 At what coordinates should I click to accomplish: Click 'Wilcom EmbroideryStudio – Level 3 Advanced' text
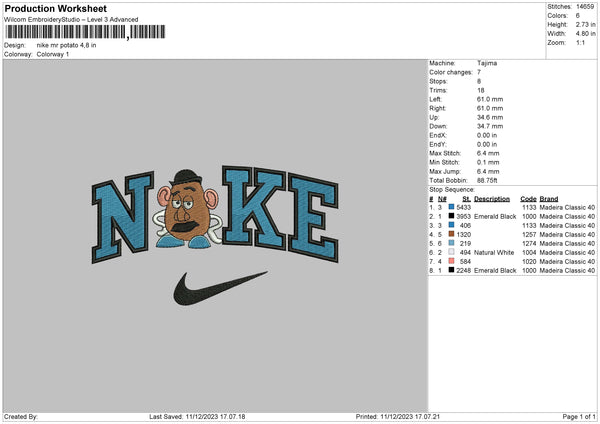pos(71,20)
